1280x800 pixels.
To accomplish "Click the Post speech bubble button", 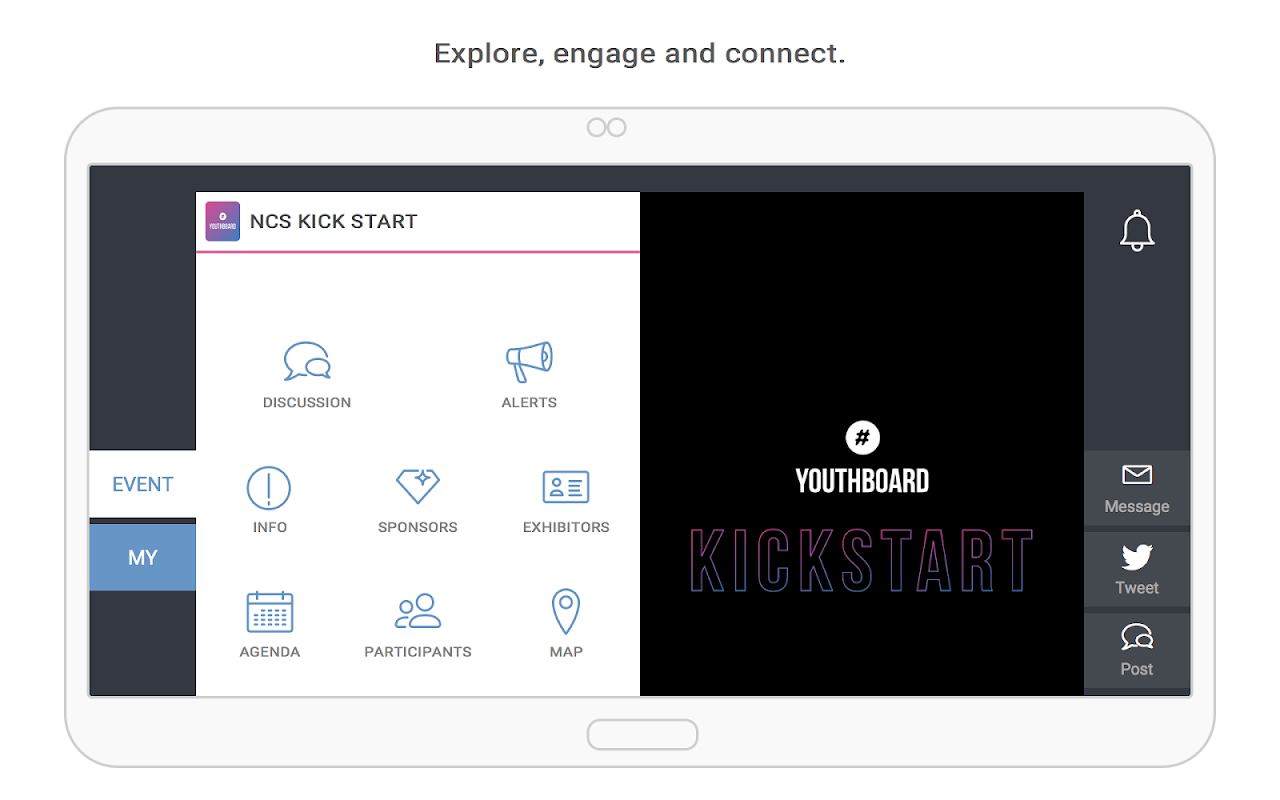I will (1137, 650).
